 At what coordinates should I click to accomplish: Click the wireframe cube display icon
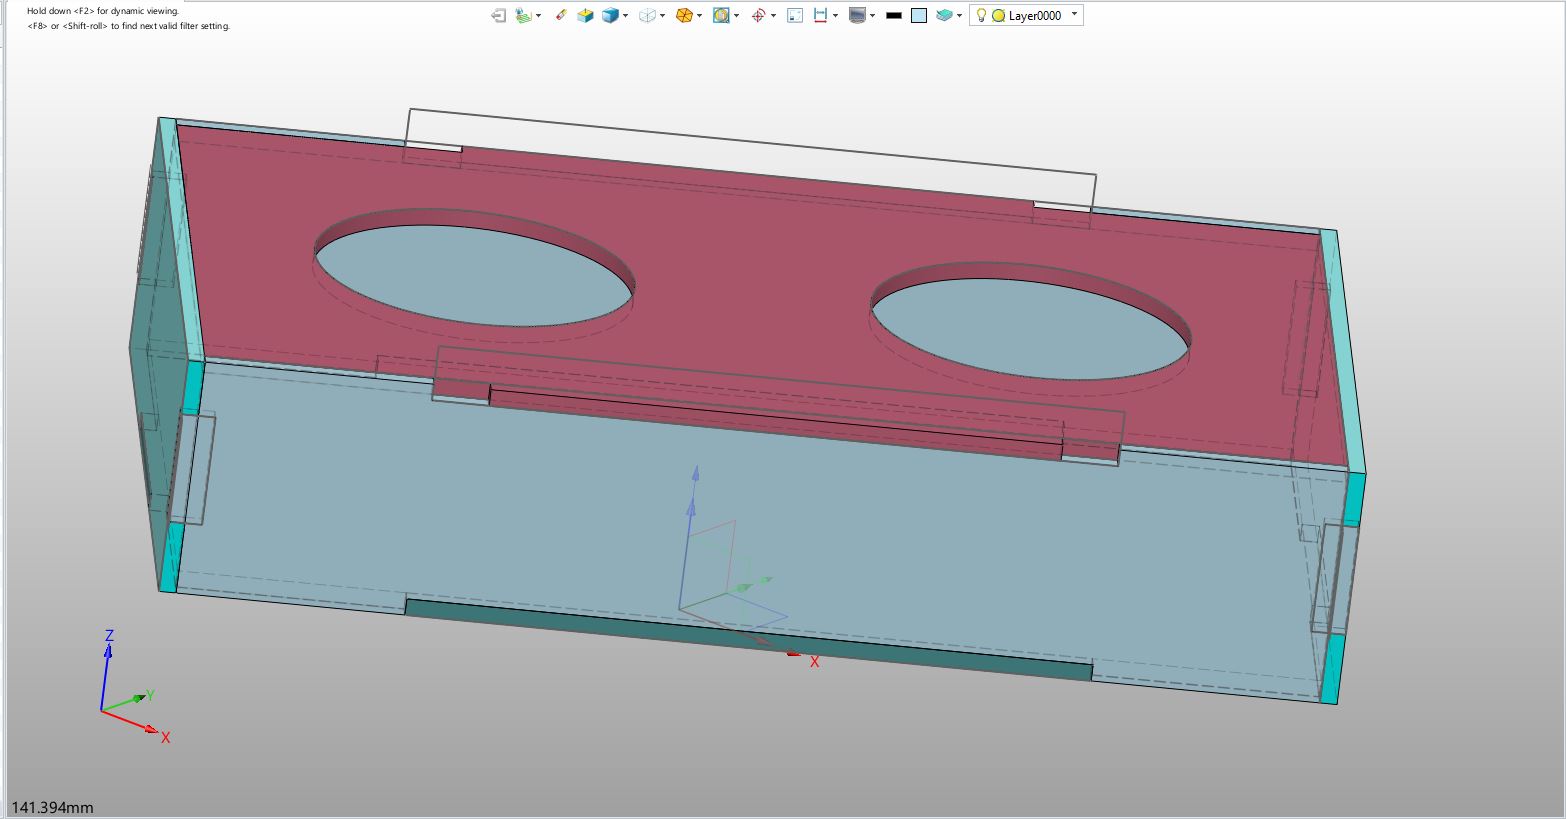(x=647, y=15)
